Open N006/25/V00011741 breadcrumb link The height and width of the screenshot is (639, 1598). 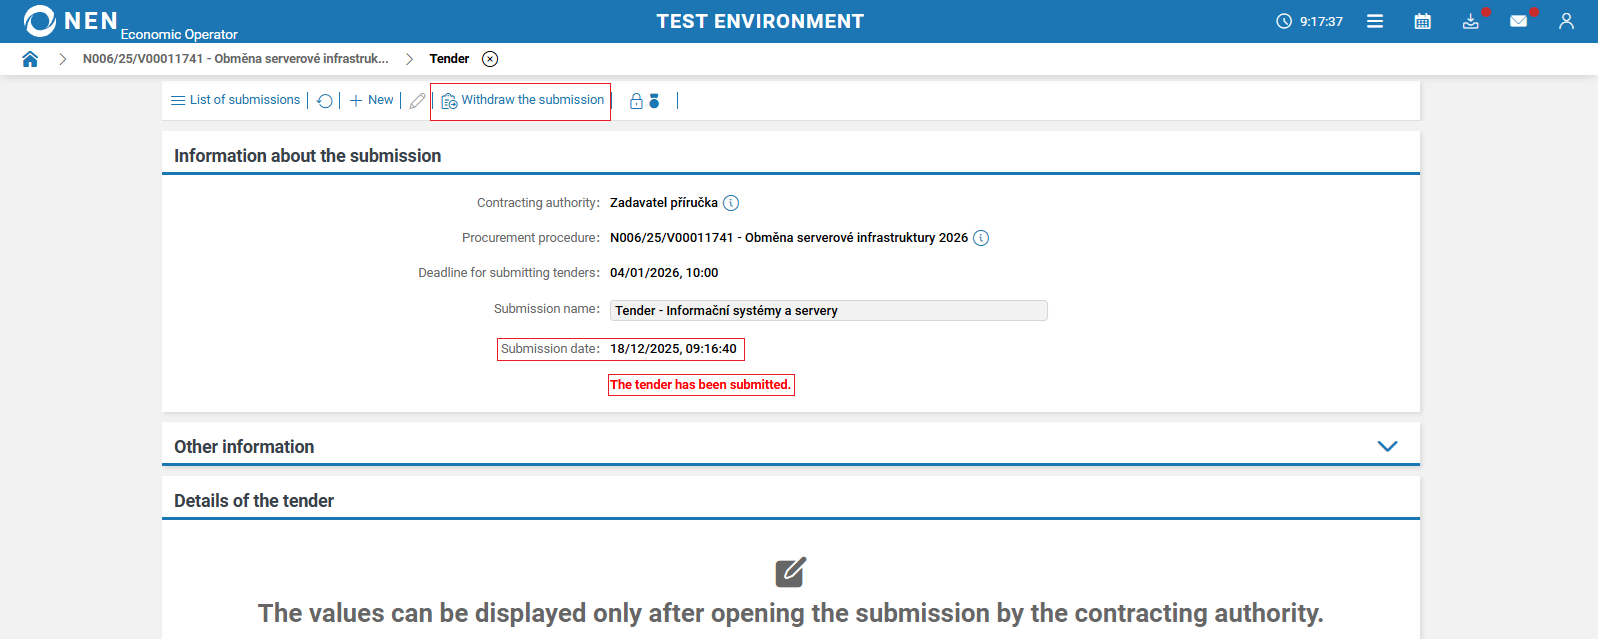pyautogui.click(x=236, y=59)
